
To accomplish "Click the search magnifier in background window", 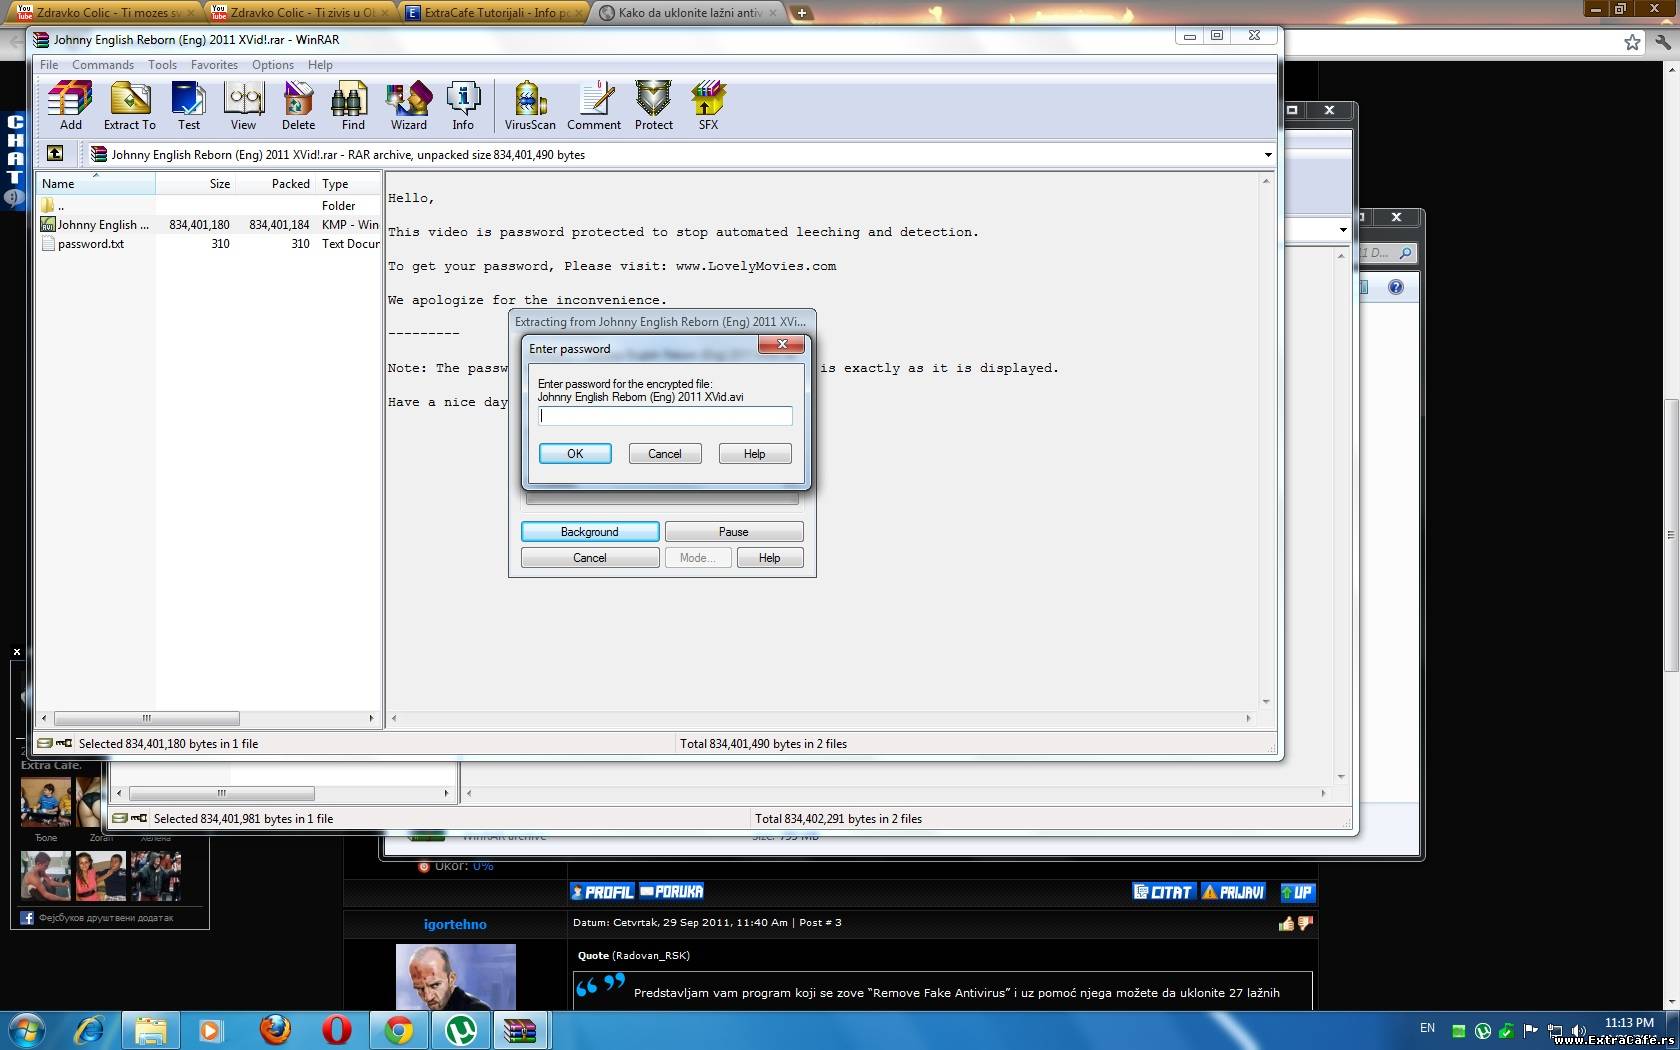I will (1405, 253).
